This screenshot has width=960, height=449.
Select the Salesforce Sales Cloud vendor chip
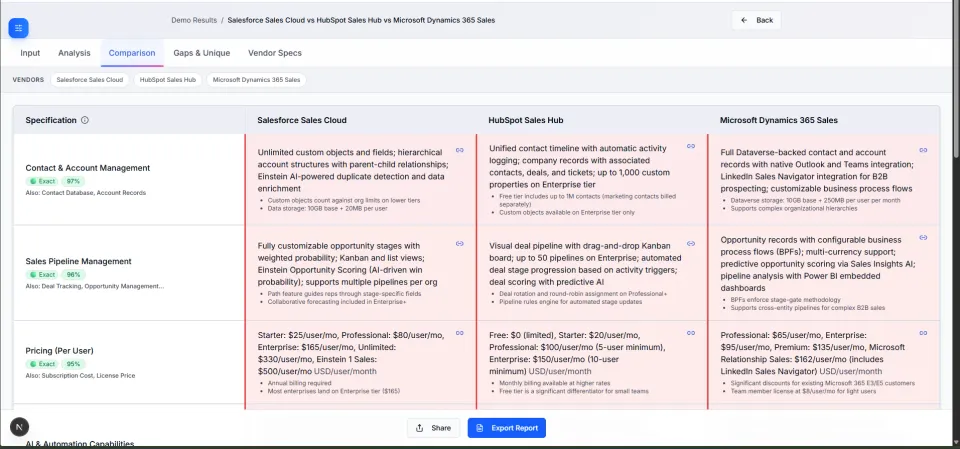[89, 80]
